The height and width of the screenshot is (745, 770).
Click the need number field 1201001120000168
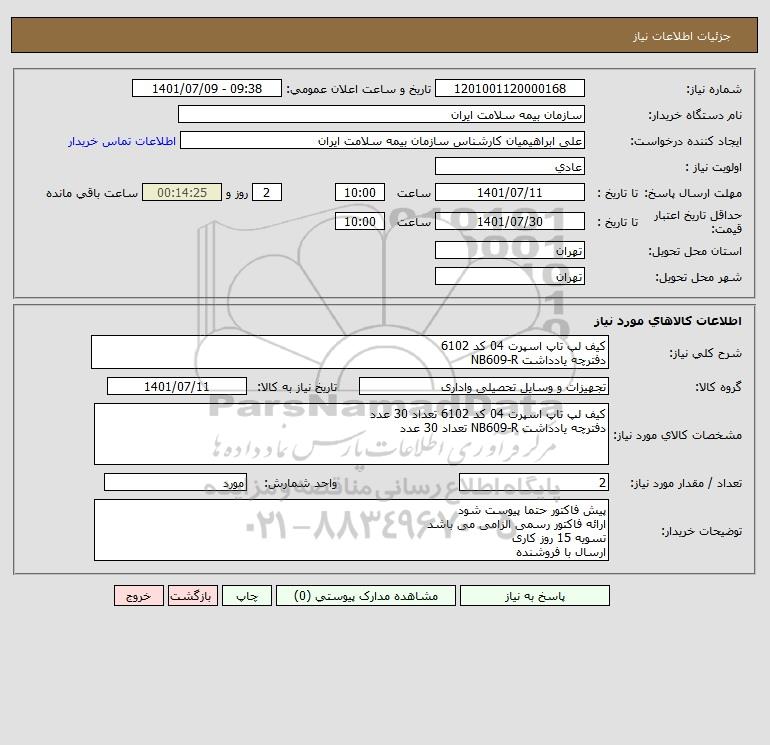click(x=510, y=88)
